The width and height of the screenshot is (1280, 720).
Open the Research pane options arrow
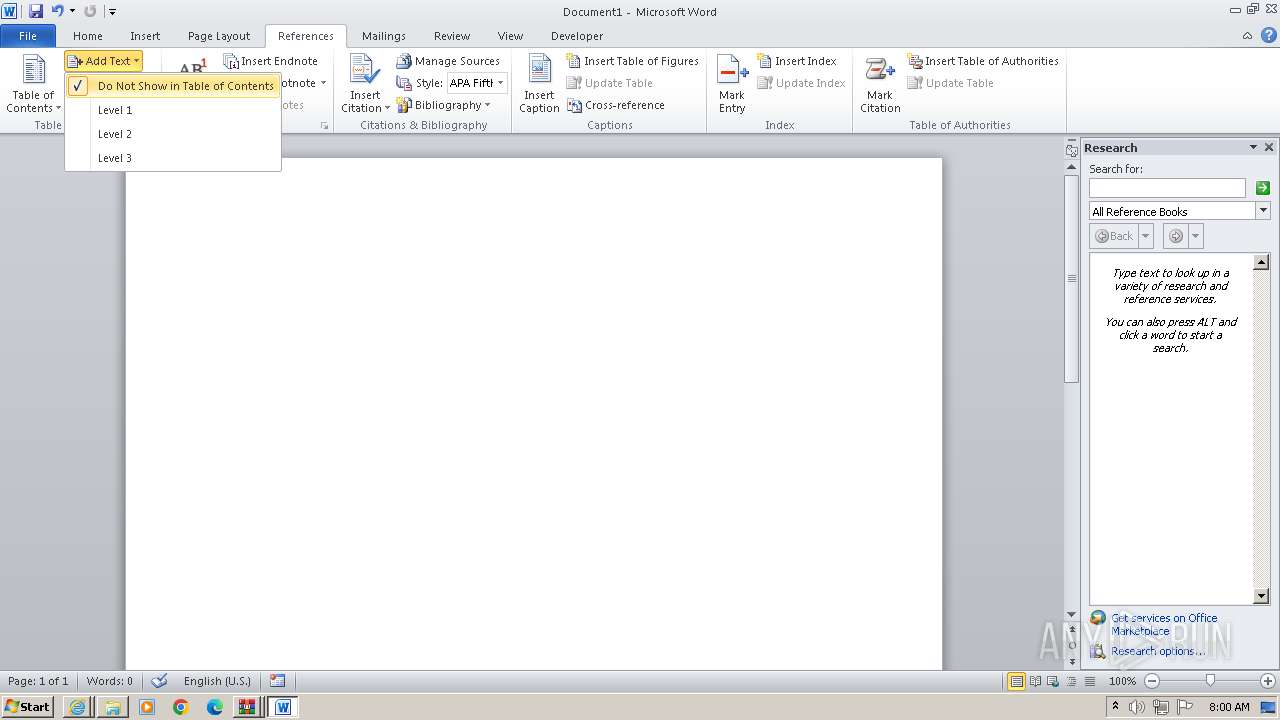pos(1253,147)
